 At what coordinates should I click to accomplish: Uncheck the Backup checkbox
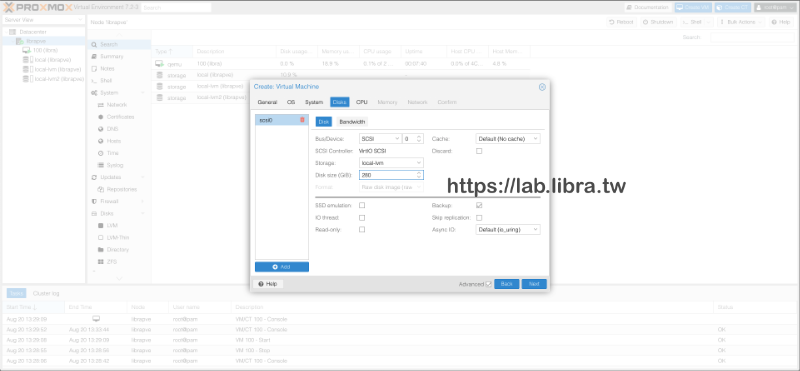479,205
